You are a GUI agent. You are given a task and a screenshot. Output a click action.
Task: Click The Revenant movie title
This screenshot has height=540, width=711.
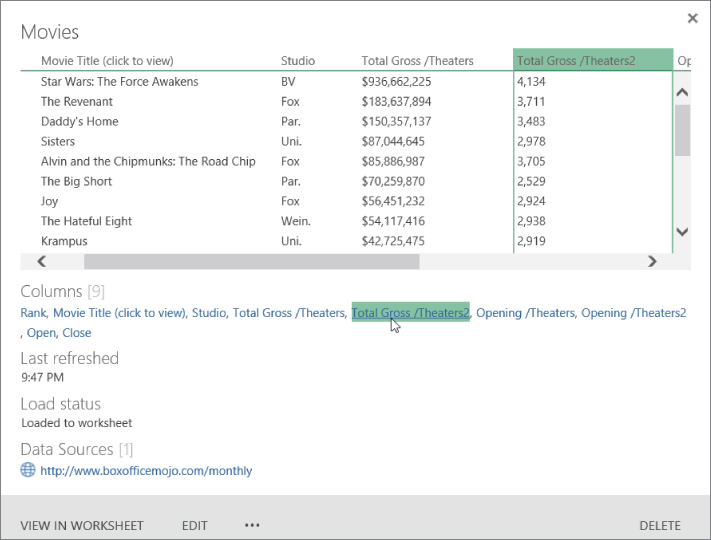(77, 102)
